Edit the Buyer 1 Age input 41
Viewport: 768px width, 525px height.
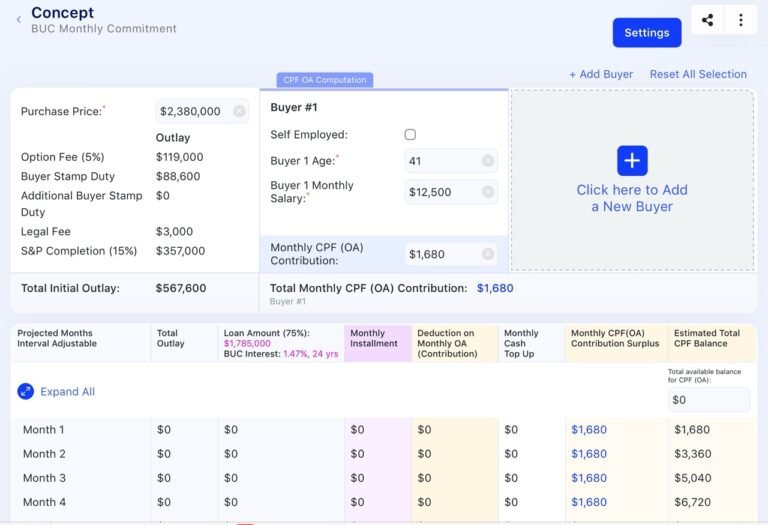tap(451, 161)
